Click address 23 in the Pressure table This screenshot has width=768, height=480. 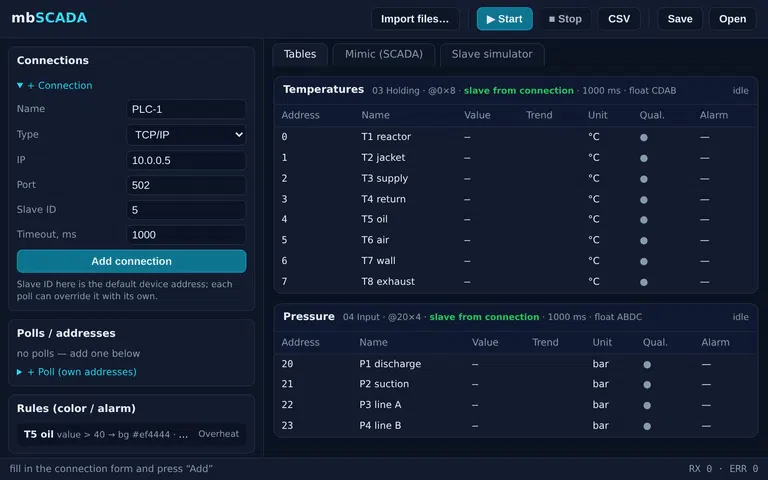pyautogui.click(x=287, y=425)
